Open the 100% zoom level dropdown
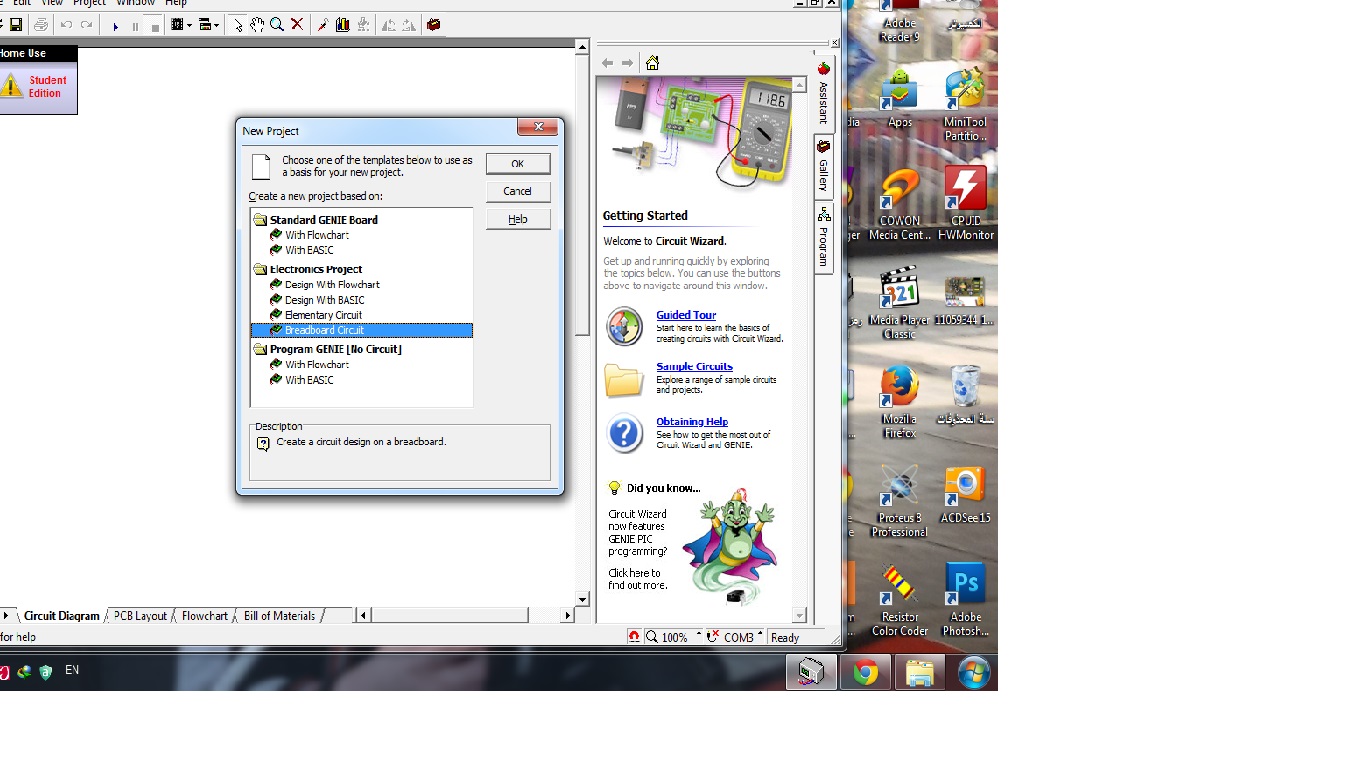 [674, 637]
